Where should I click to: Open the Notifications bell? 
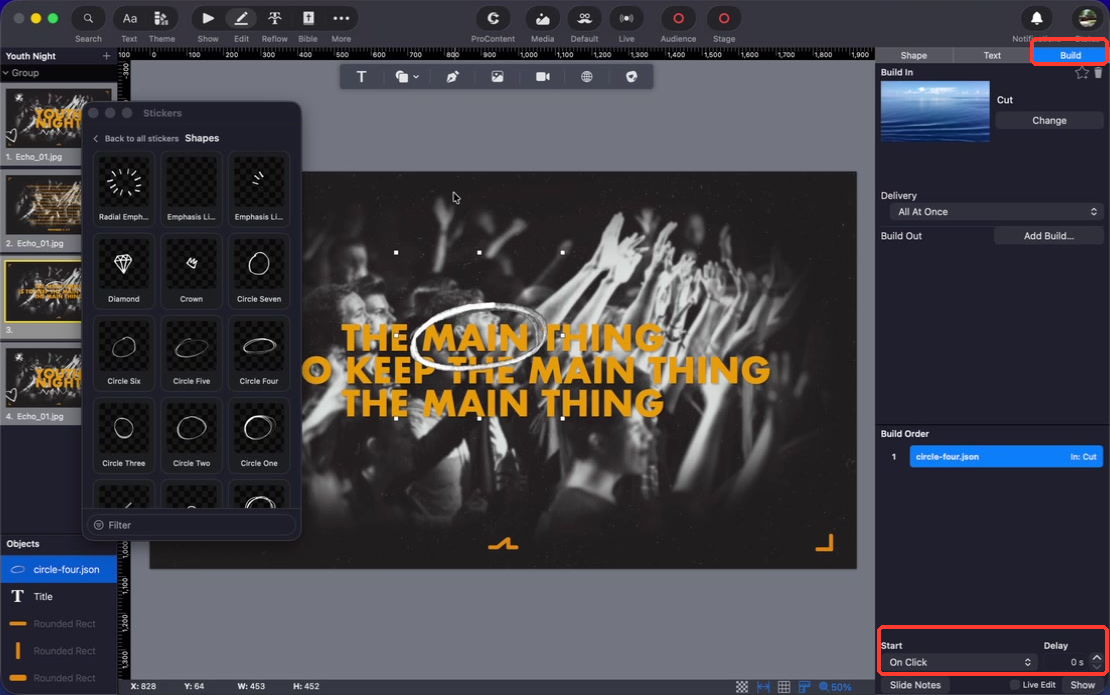(1036, 18)
